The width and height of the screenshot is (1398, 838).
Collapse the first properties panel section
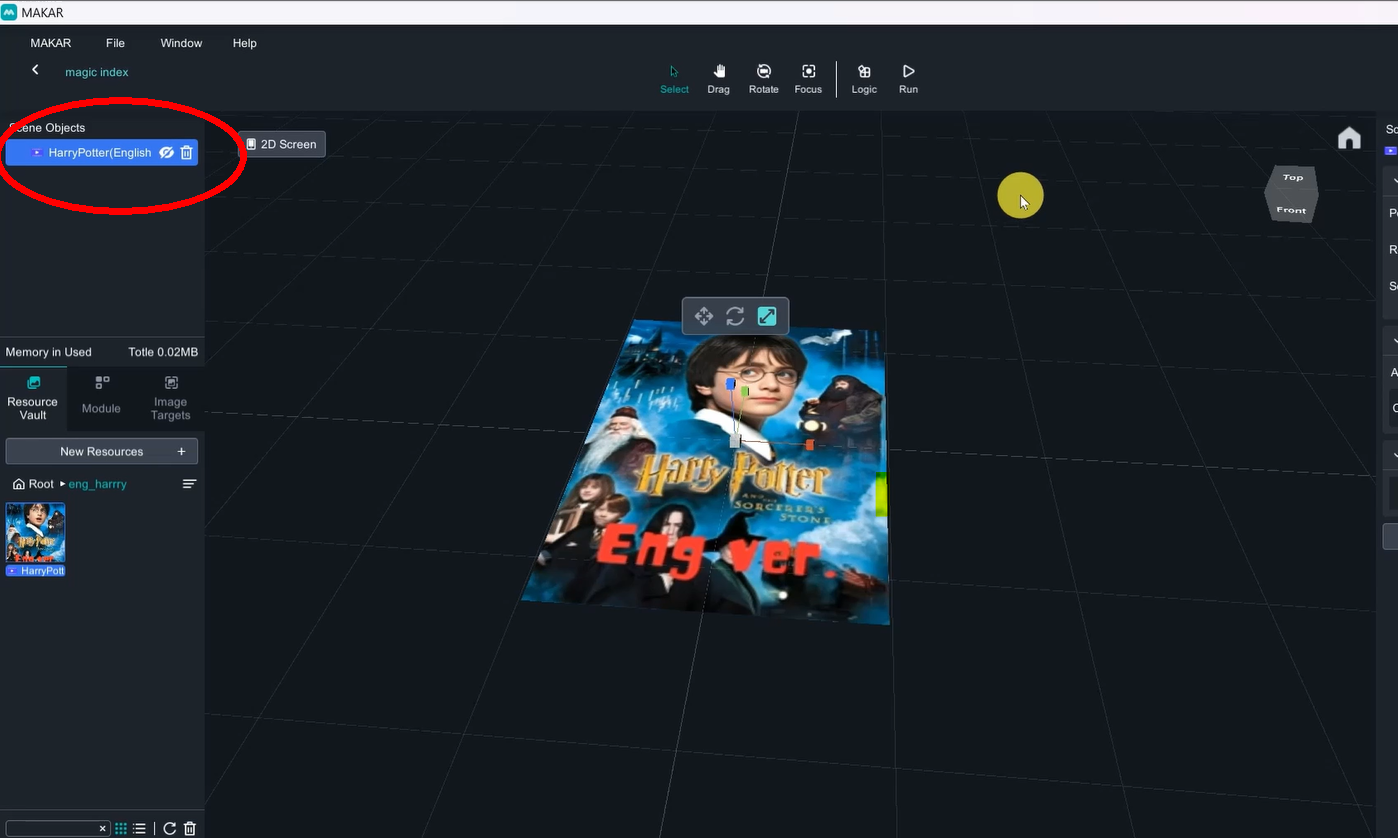1393,180
